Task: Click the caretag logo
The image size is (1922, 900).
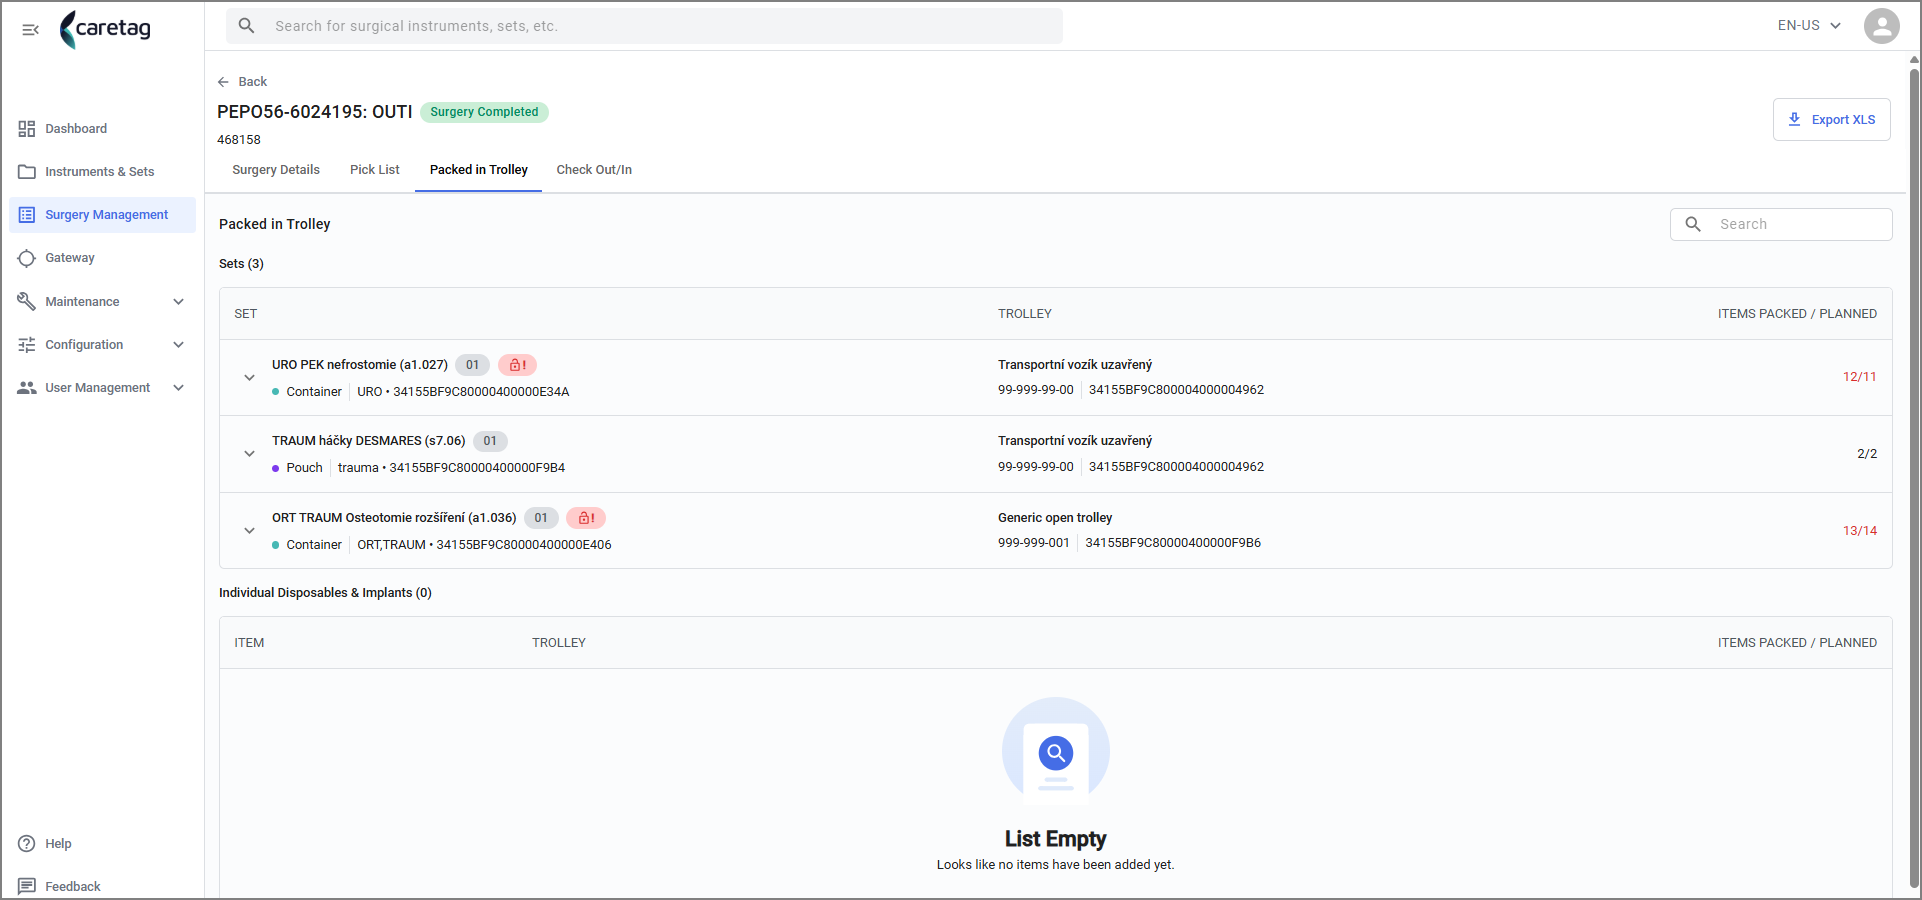Action: coord(105,29)
